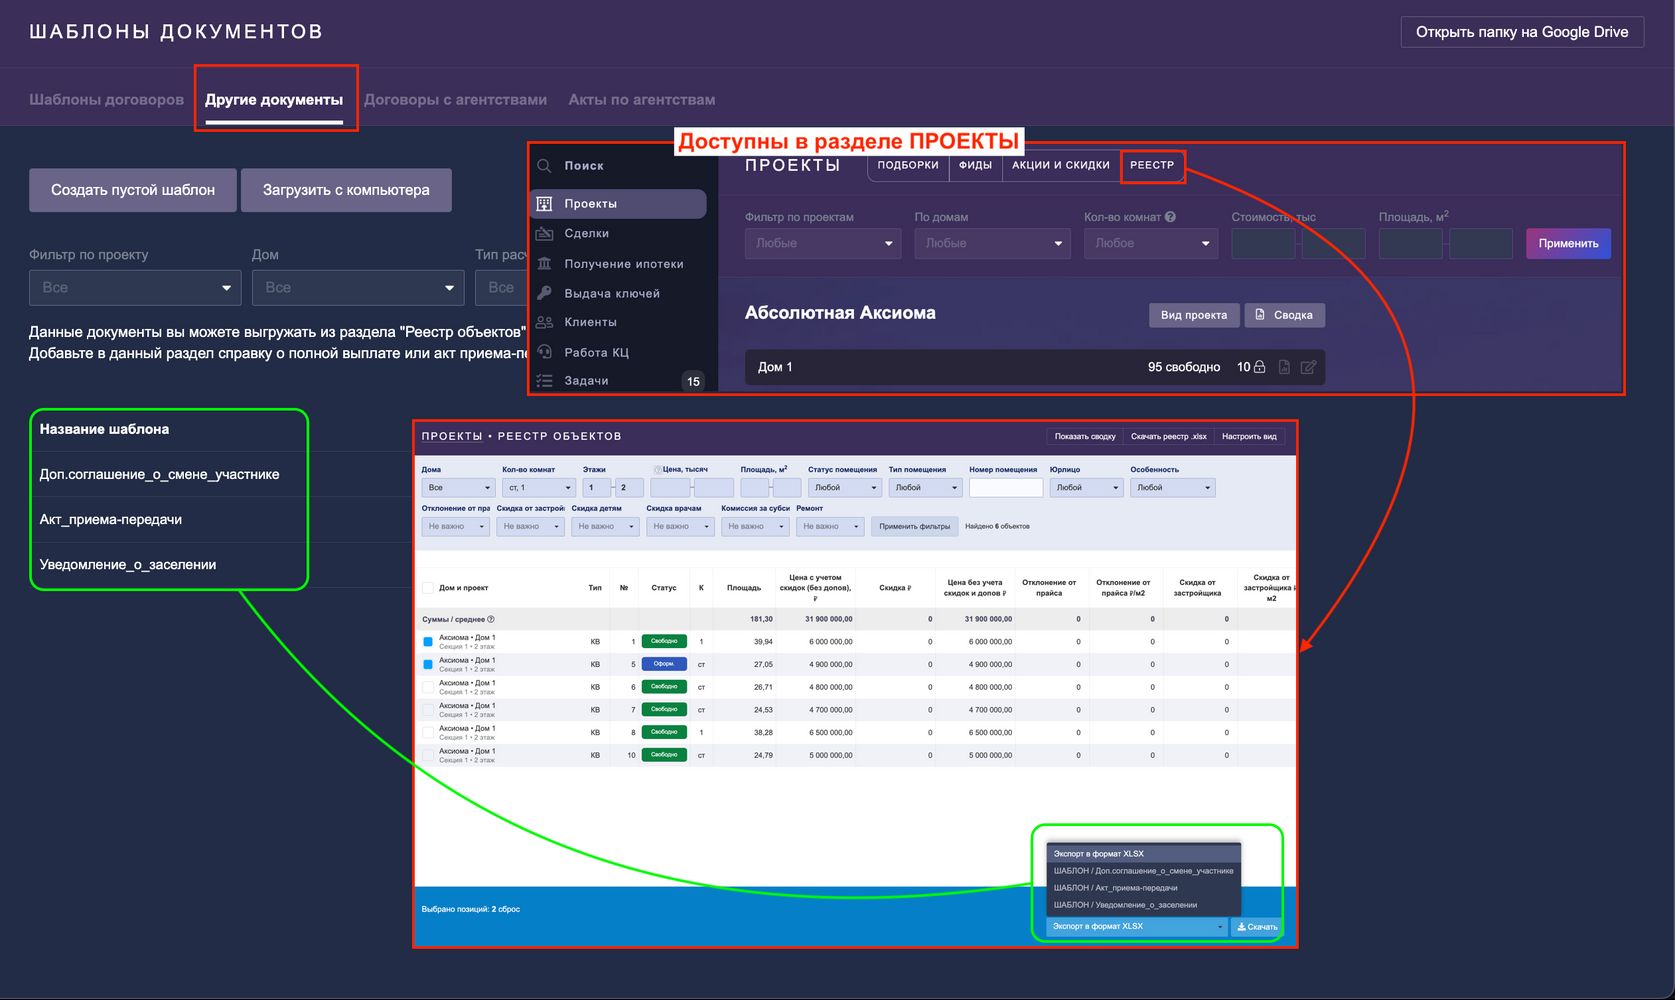Open the Договоры с агентствами tab
1675x1000 pixels.
click(x=455, y=100)
